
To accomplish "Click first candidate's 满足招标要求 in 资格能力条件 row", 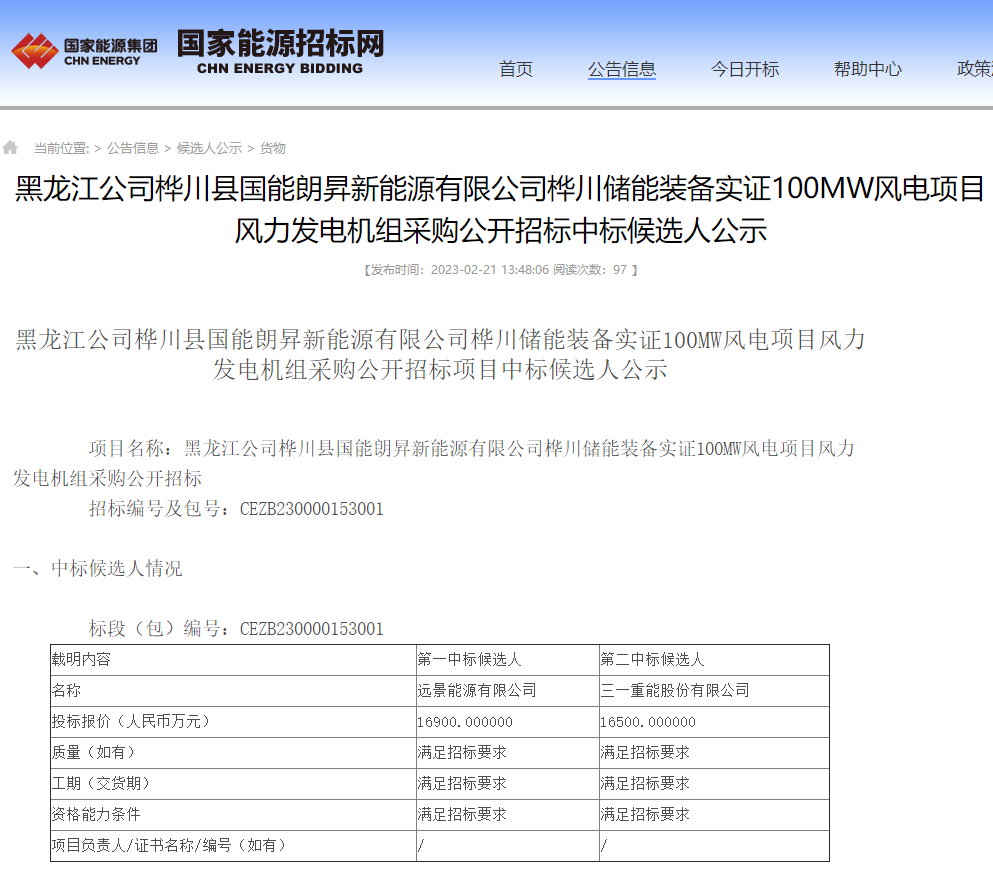I will point(508,815).
